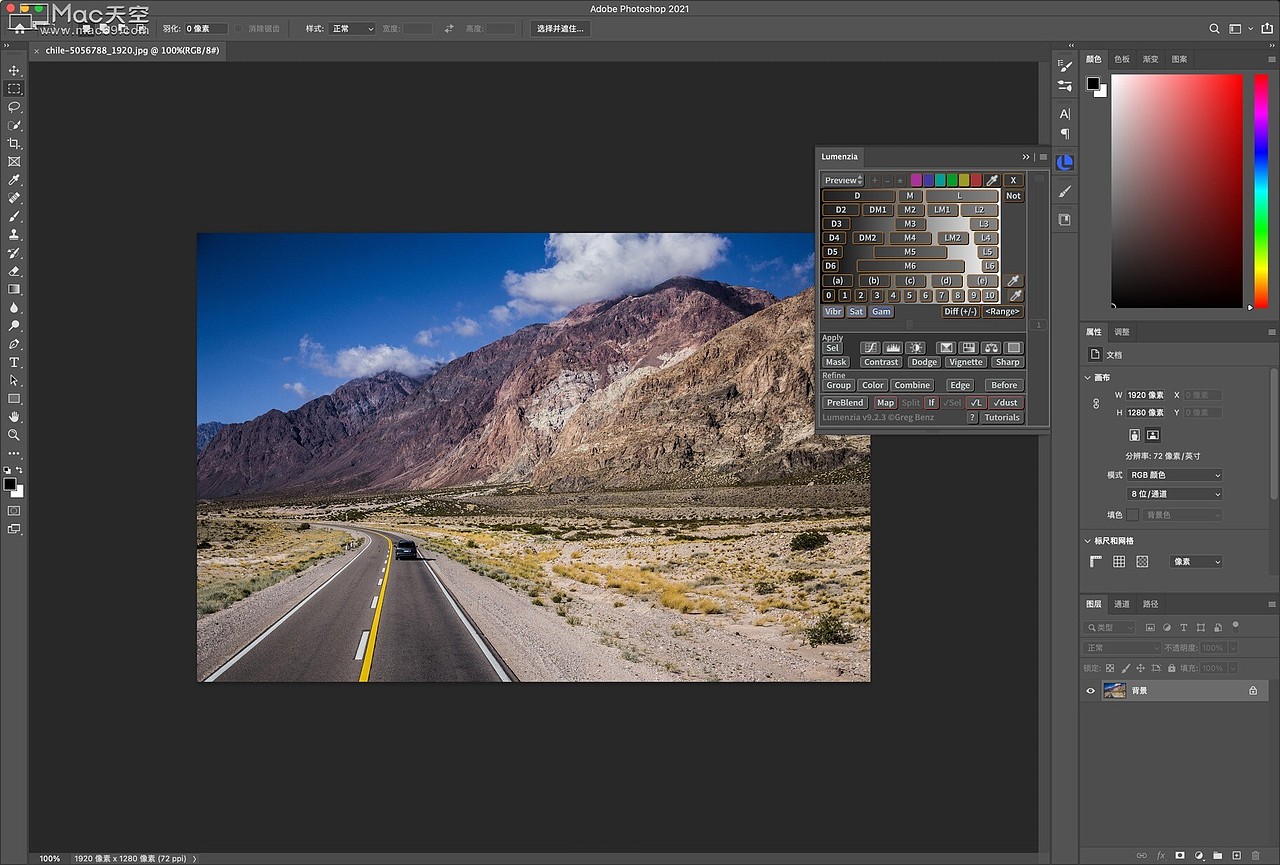
Task: Open the 8位/通道 bit depth dropdown
Action: click(x=1175, y=493)
